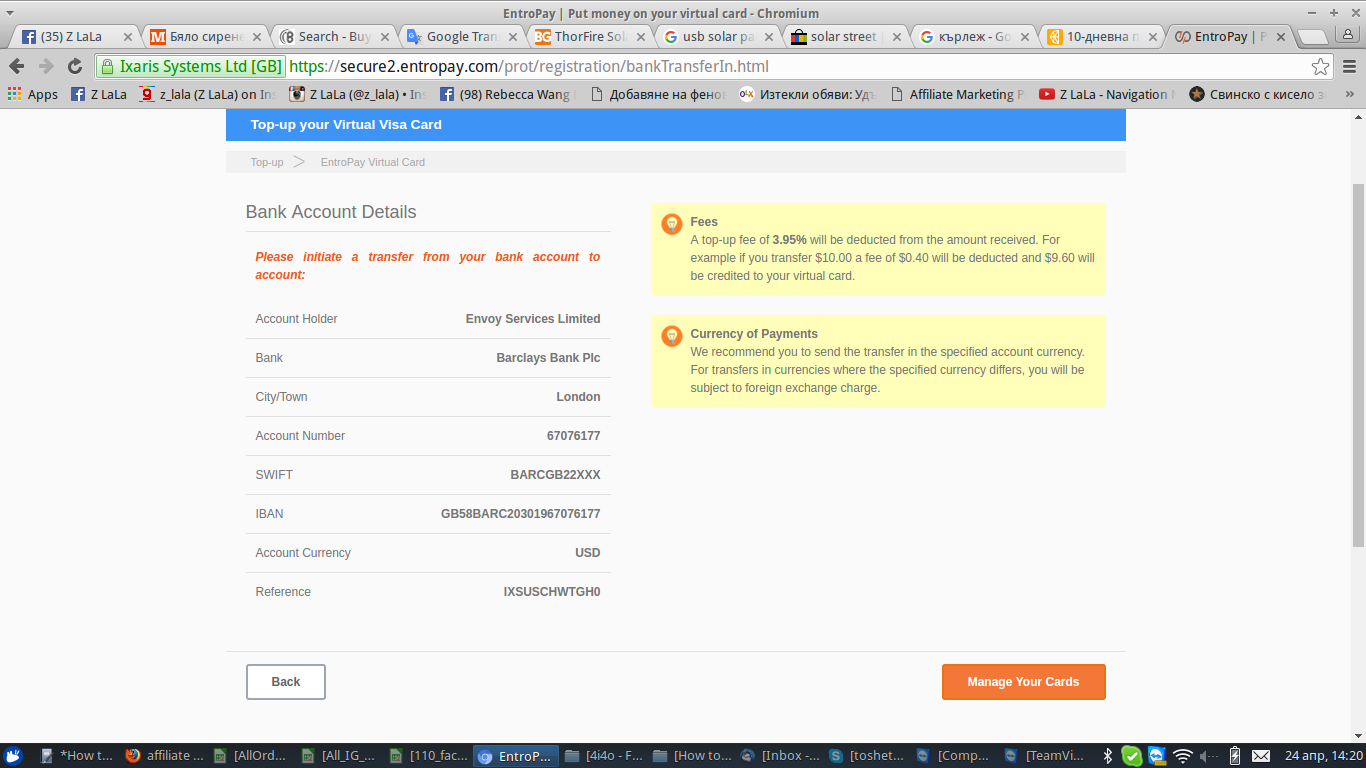Screen dimensions: 1366x768
Task: Switch to the [Inbox - Thunderbird taskbar window
Action: coord(782,756)
